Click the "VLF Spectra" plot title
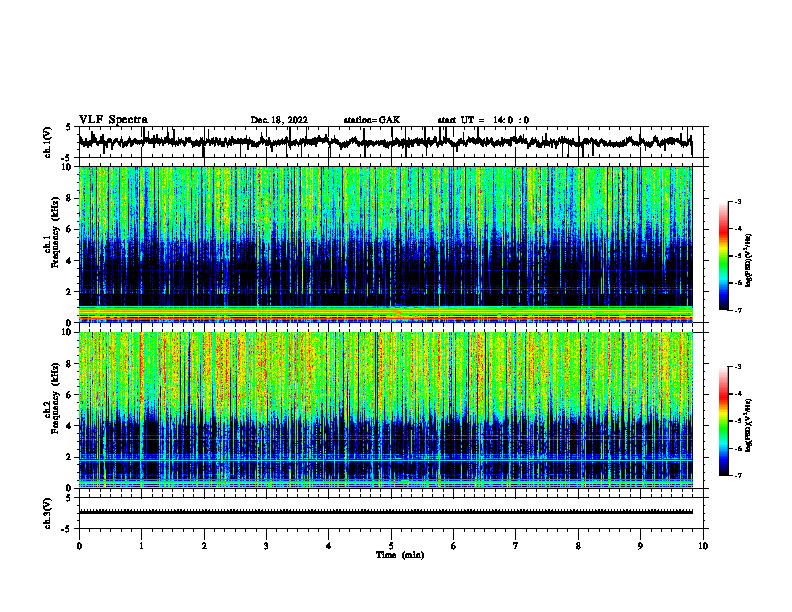 coord(113,120)
